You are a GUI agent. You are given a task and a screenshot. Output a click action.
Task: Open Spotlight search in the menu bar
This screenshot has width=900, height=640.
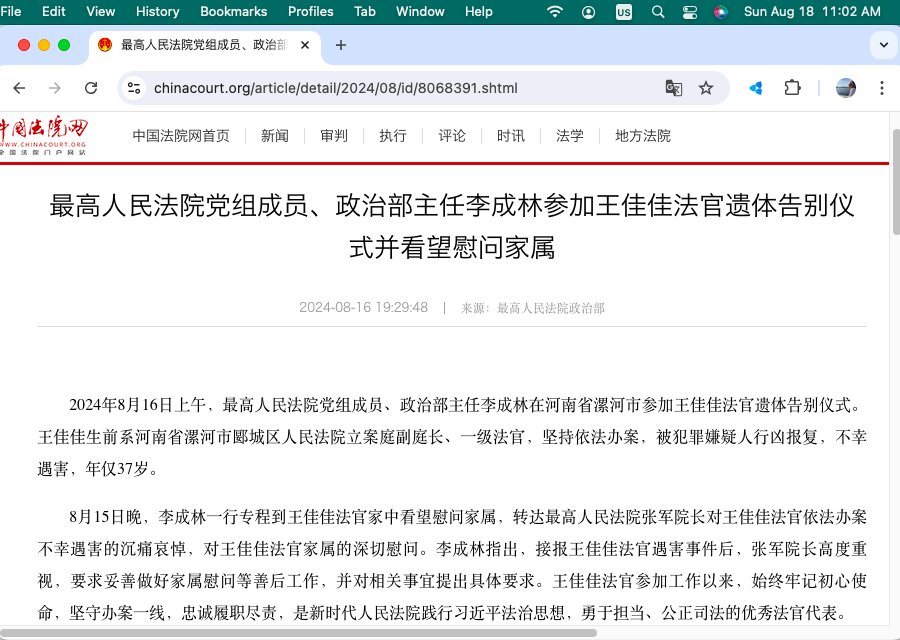pos(657,12)
